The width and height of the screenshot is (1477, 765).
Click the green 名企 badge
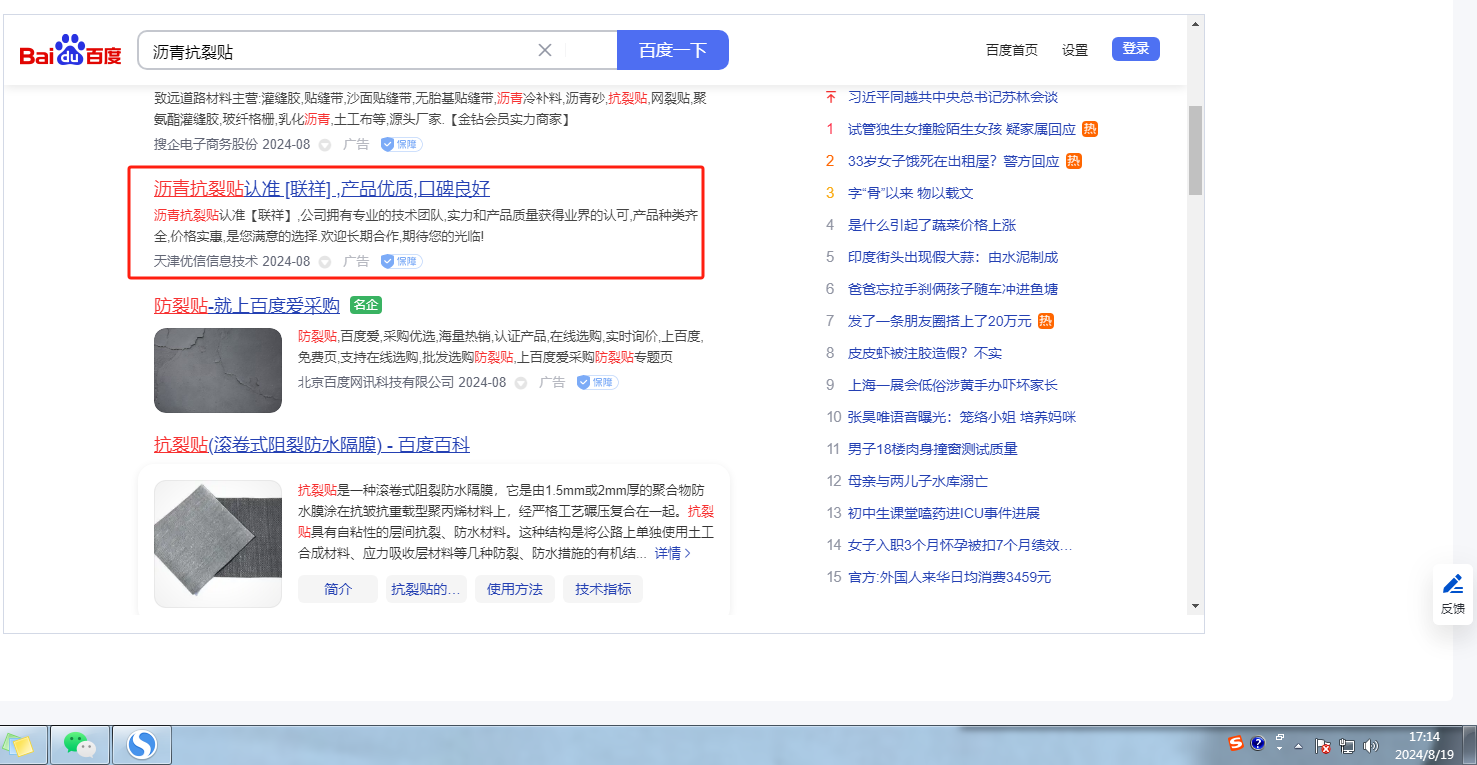point(366,305)
